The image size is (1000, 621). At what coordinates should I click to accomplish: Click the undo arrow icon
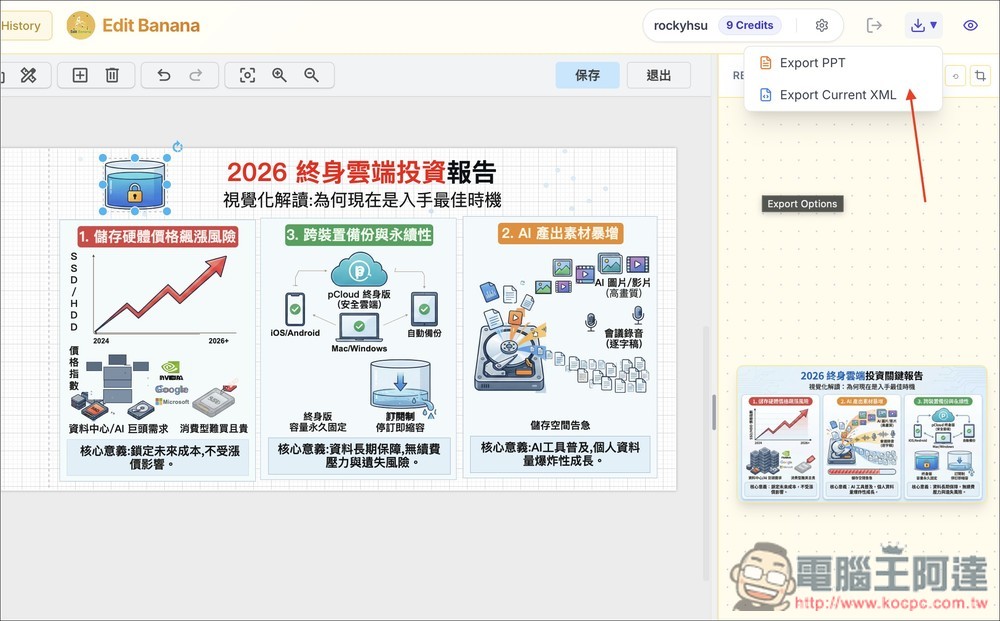click(x=166, y=75)
